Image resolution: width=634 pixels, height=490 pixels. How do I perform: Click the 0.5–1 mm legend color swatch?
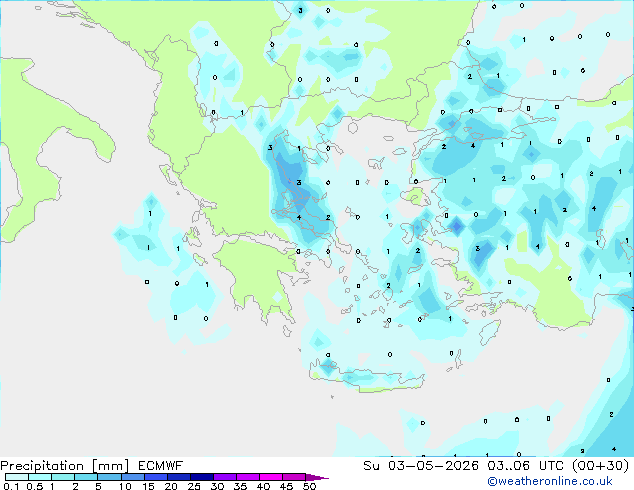[x=40, y=477]
